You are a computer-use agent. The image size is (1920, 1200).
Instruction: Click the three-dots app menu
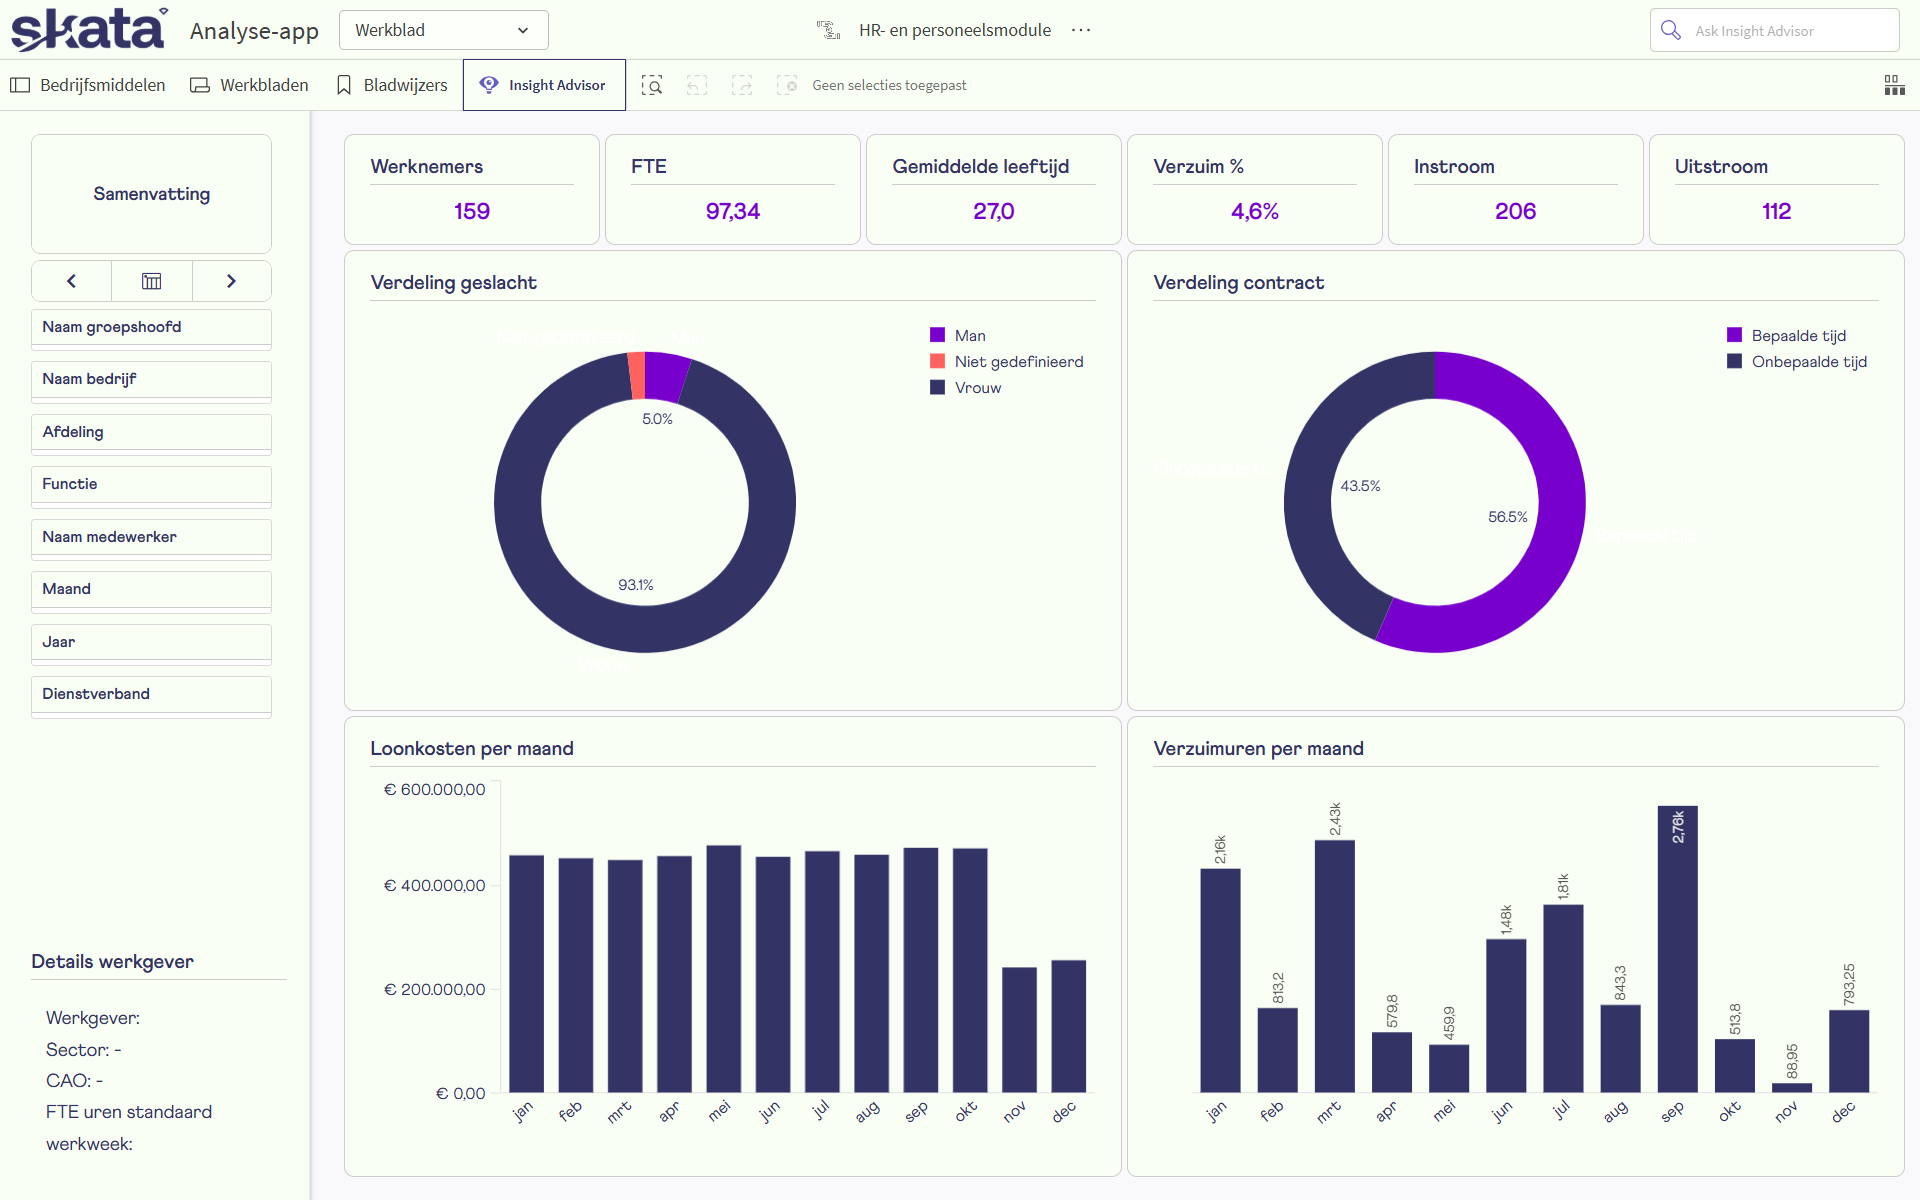click(x=1080, y=30)
